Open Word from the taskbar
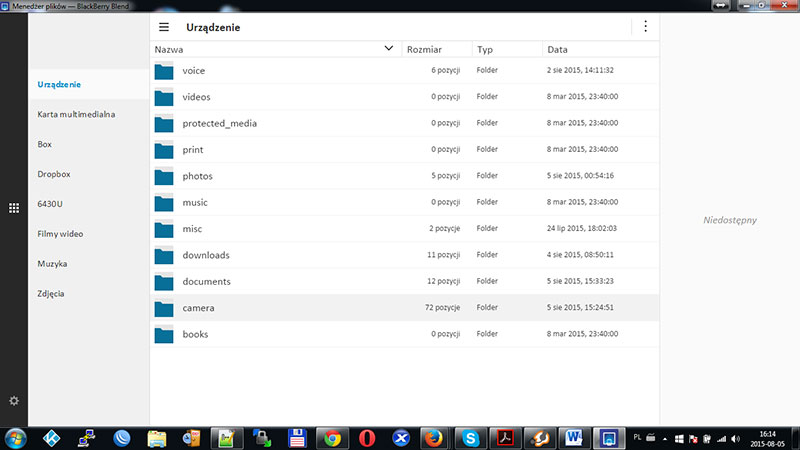 [x=574, y=438]
